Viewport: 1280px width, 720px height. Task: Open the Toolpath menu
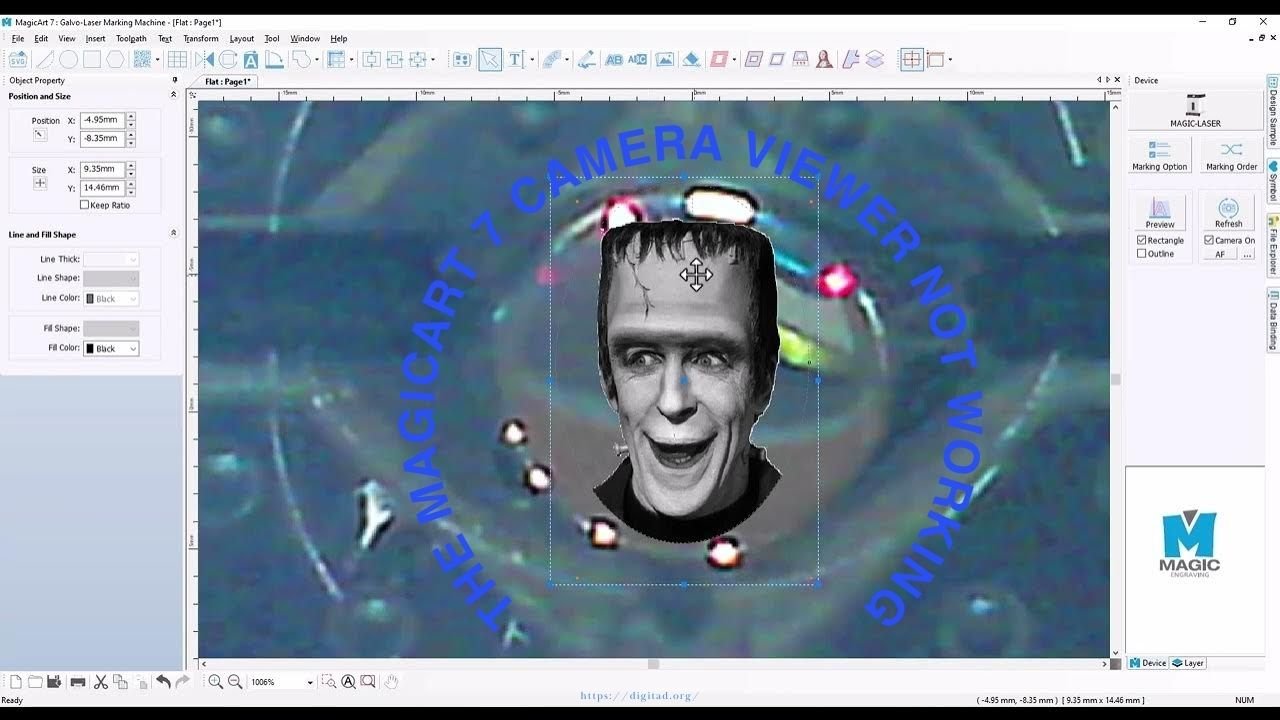point(131,39)
